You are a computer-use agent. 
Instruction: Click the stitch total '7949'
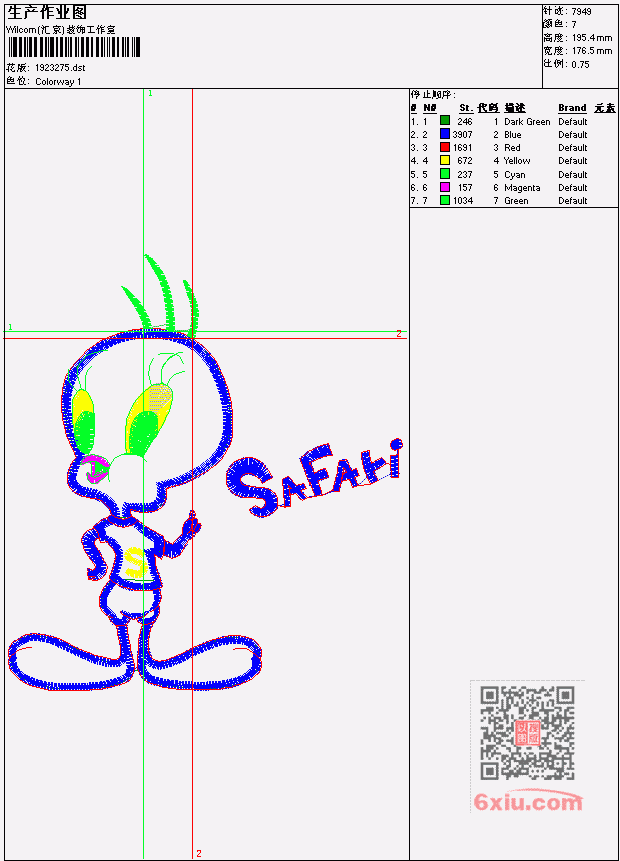[581, 11]
